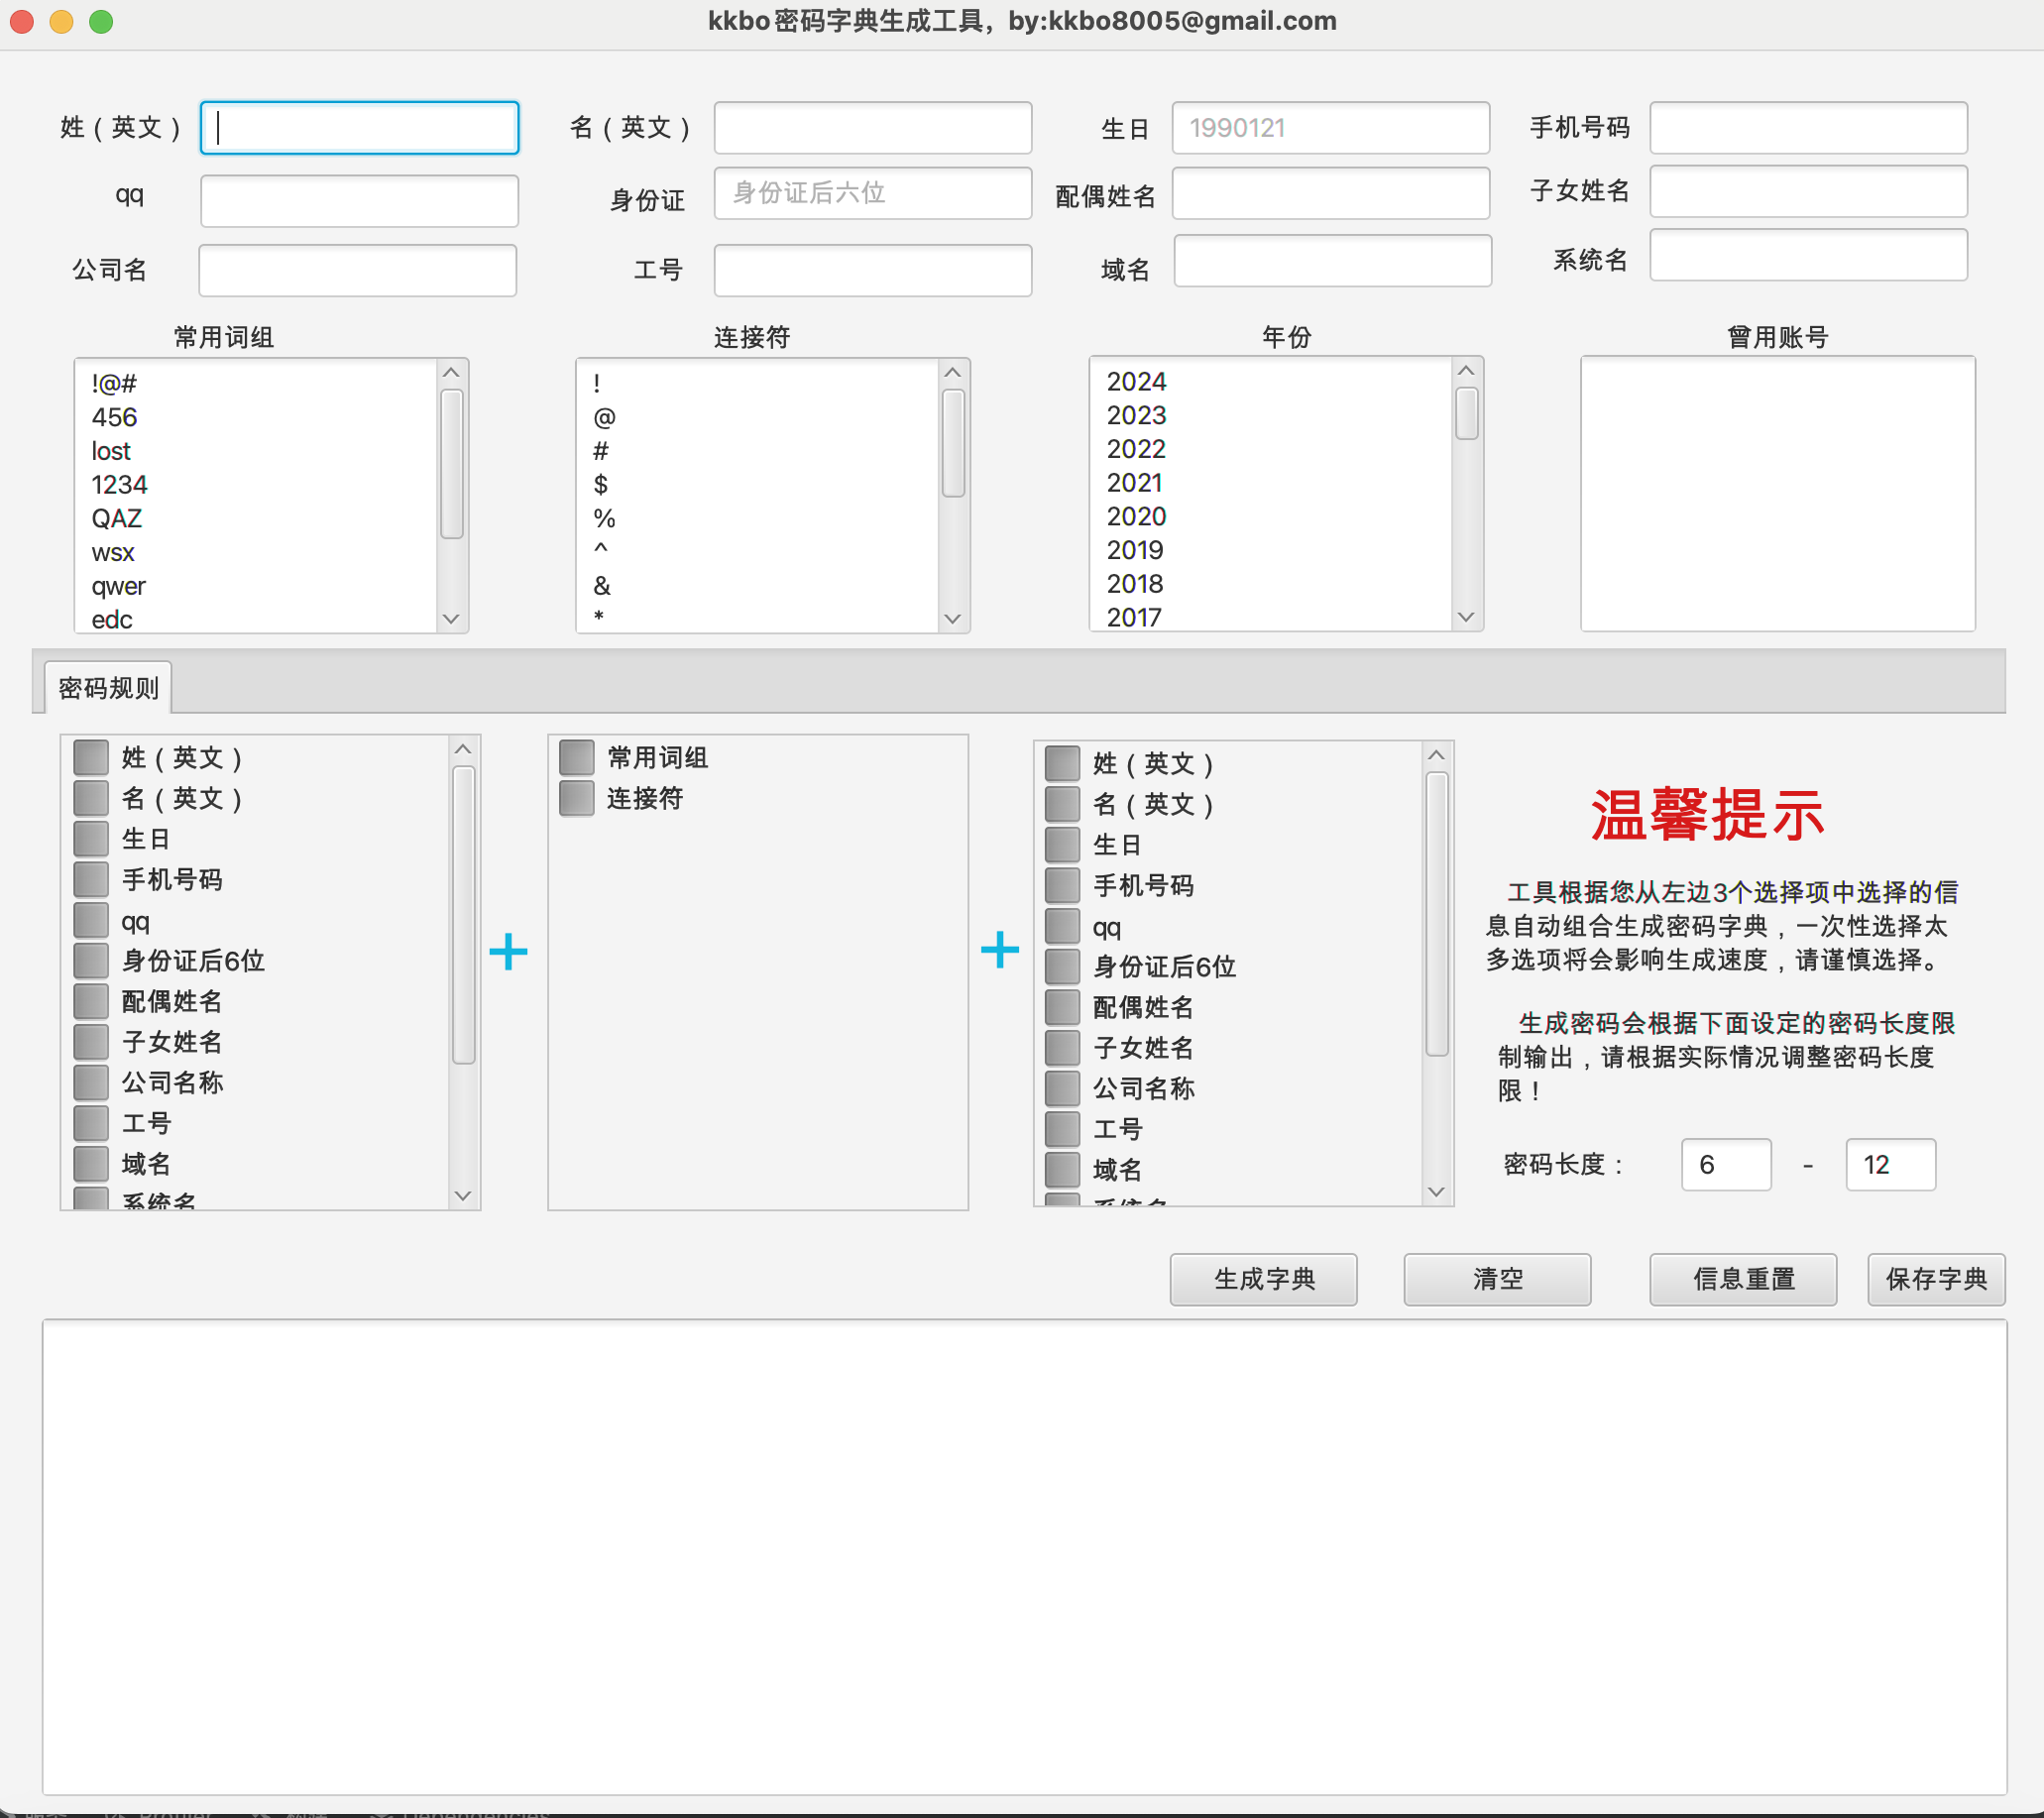The image size is (2044, 1818).
Task: Check 手机号码 in the third rule list
Action: point(1062,885)
